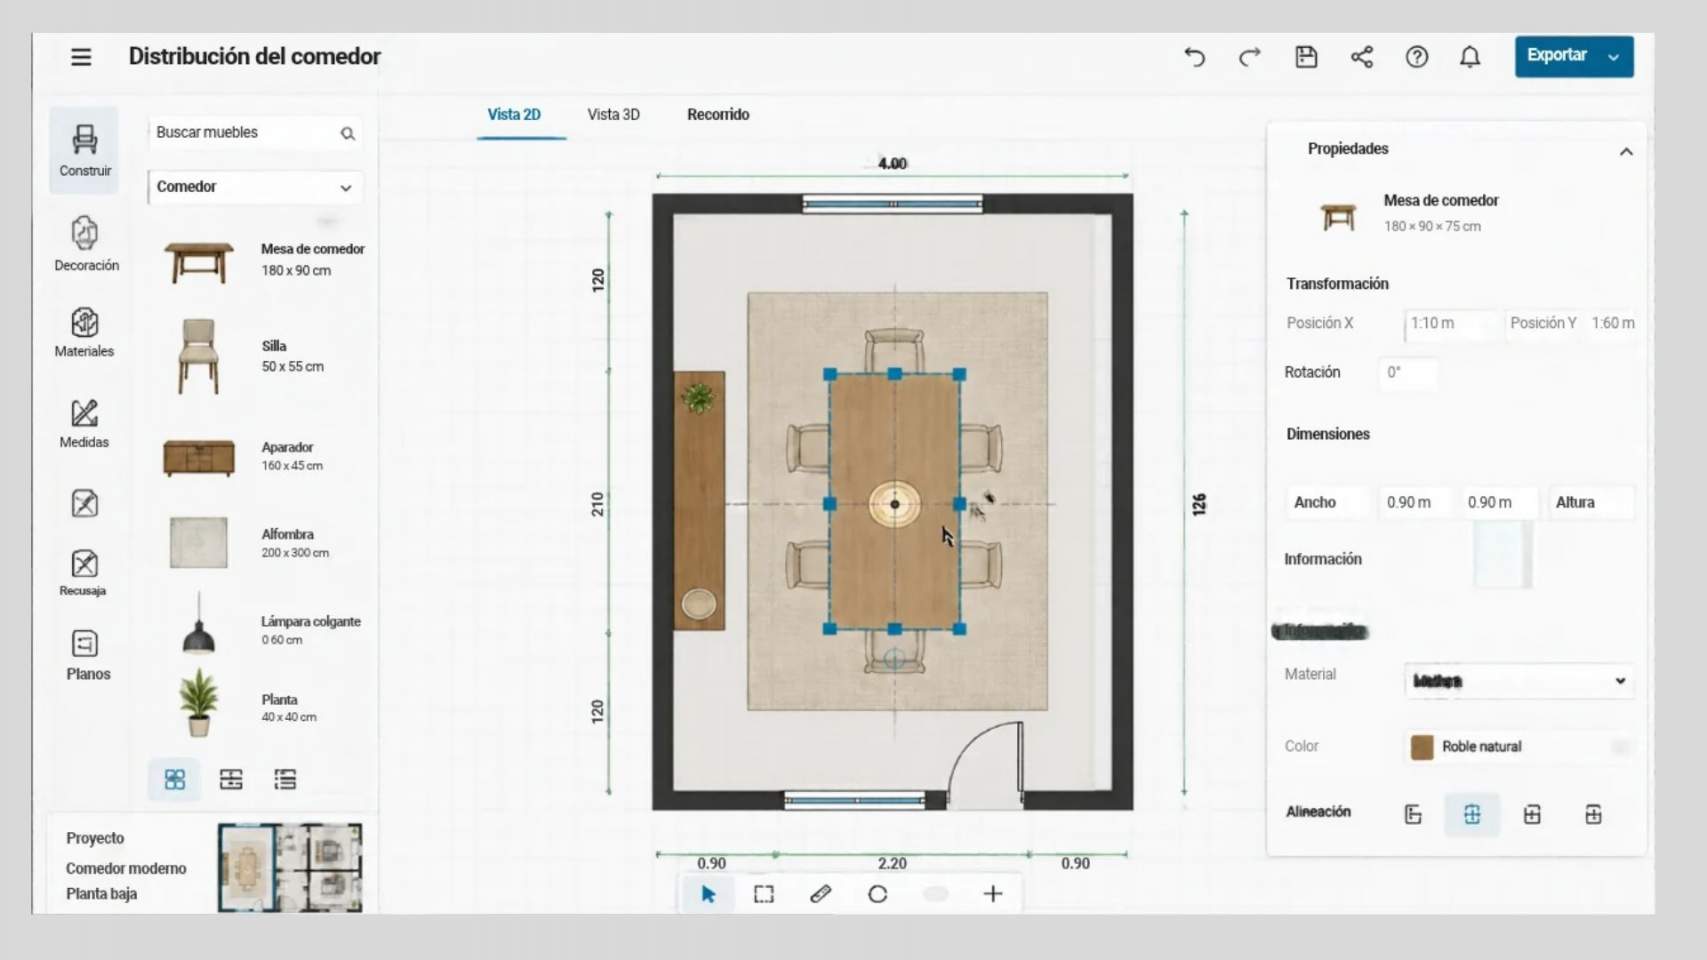The width and height of the screenshot is (1707, 960).
Task: Align object left in Alineación
Action: pyautogui.click(x=1412, y=814)
